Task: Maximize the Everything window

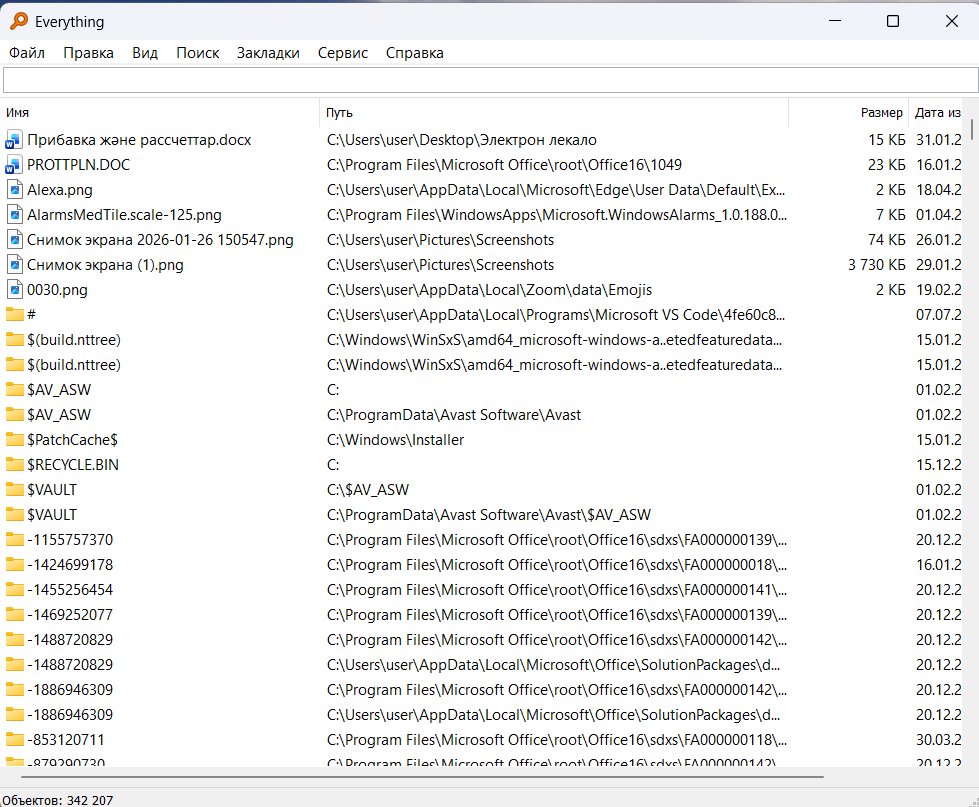Action: 893,21
